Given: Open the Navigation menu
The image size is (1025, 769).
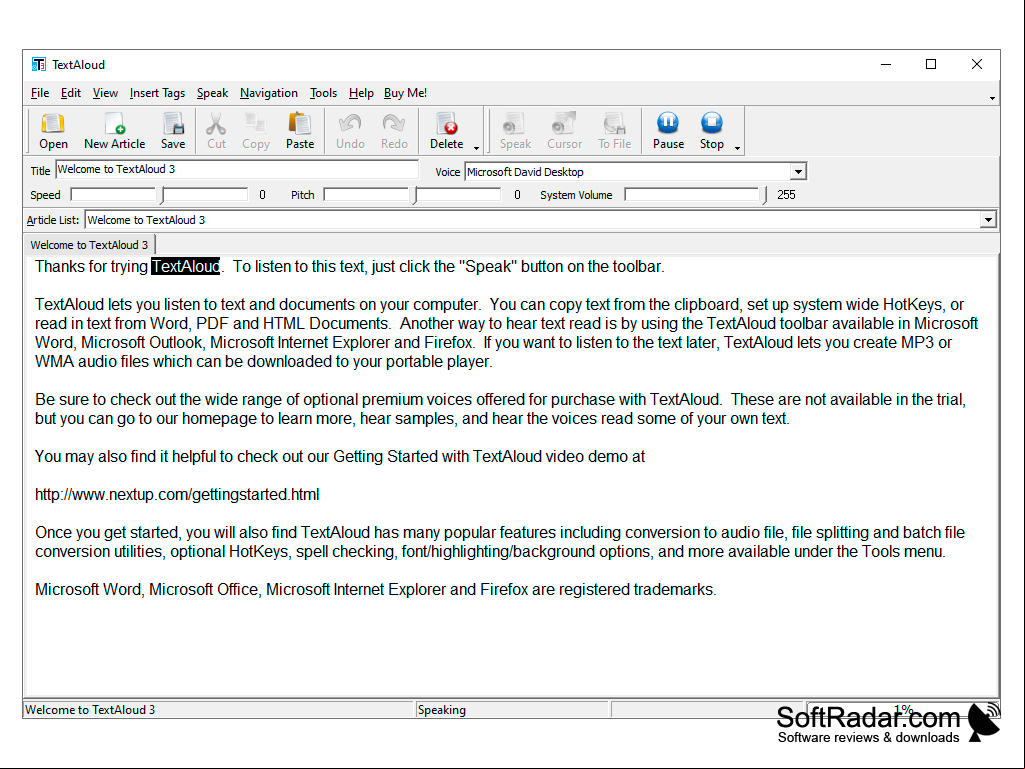Looking at the screenshot, I should click(x=269, y=93).
